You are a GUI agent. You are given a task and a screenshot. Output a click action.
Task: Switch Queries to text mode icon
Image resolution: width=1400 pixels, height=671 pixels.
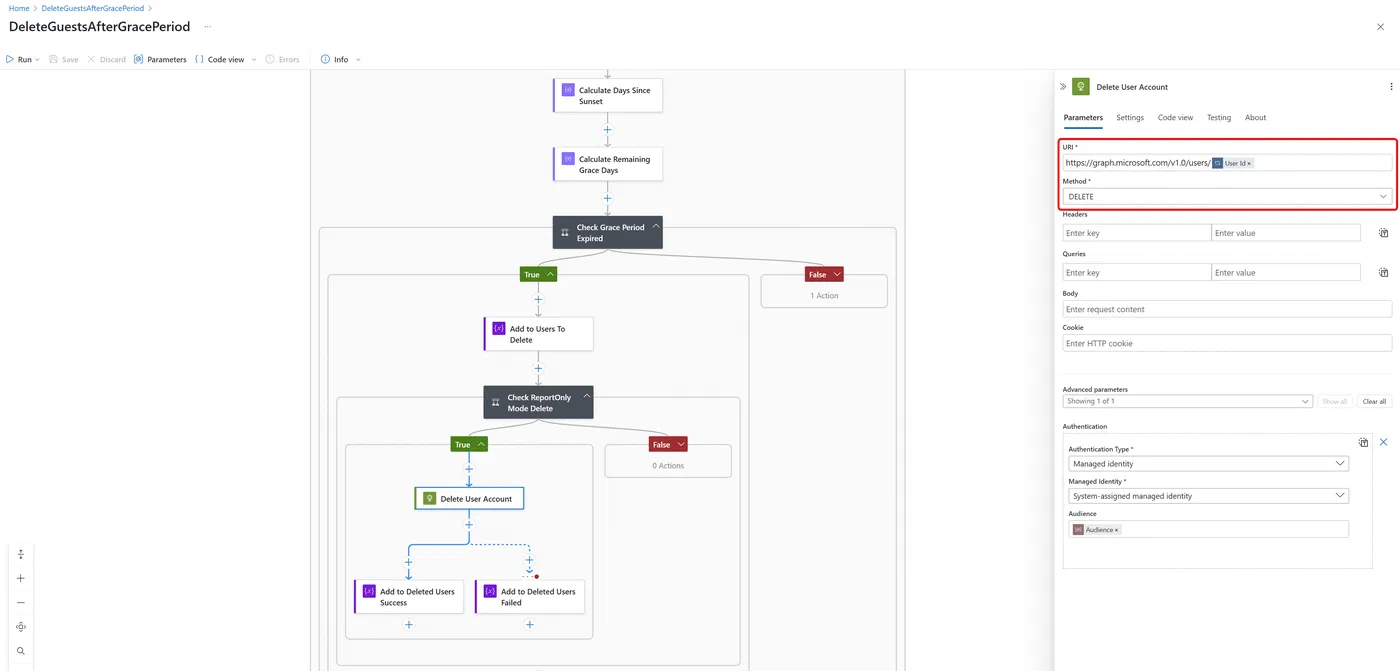[x=1384, y=272]
